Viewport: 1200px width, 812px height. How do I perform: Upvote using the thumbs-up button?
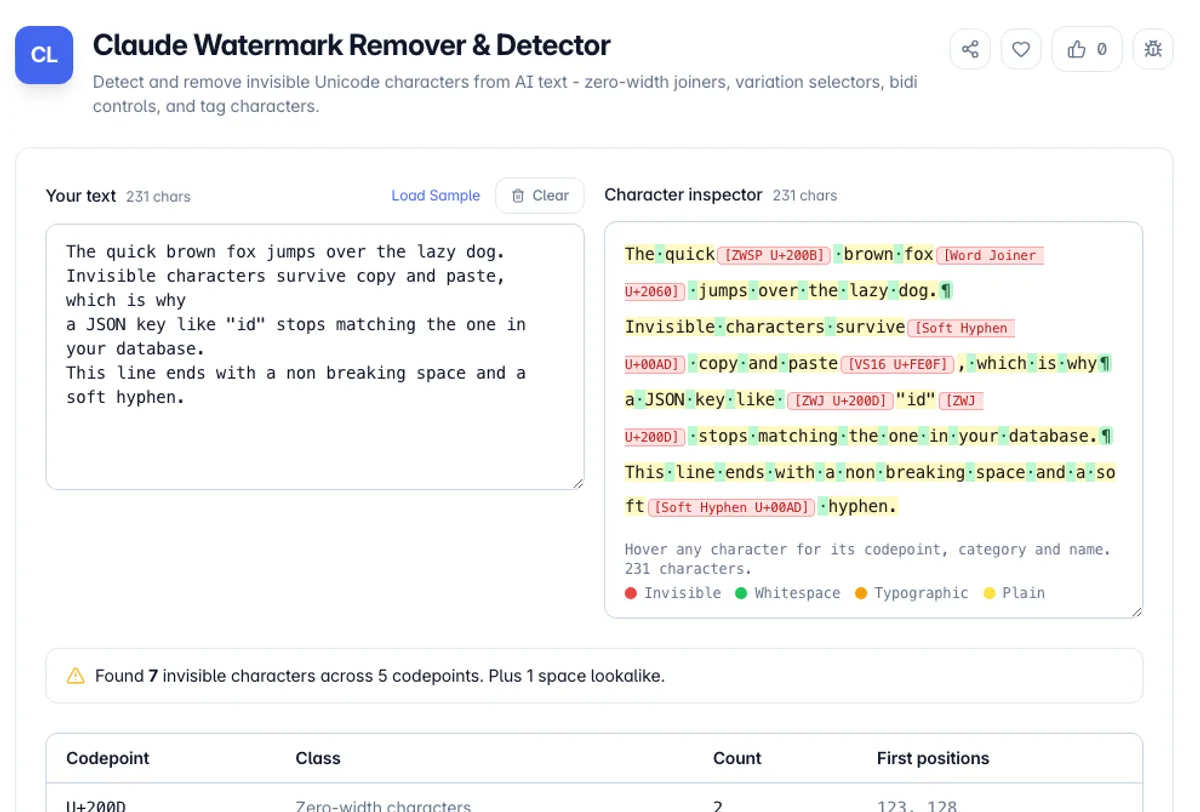coord(1087,49)
